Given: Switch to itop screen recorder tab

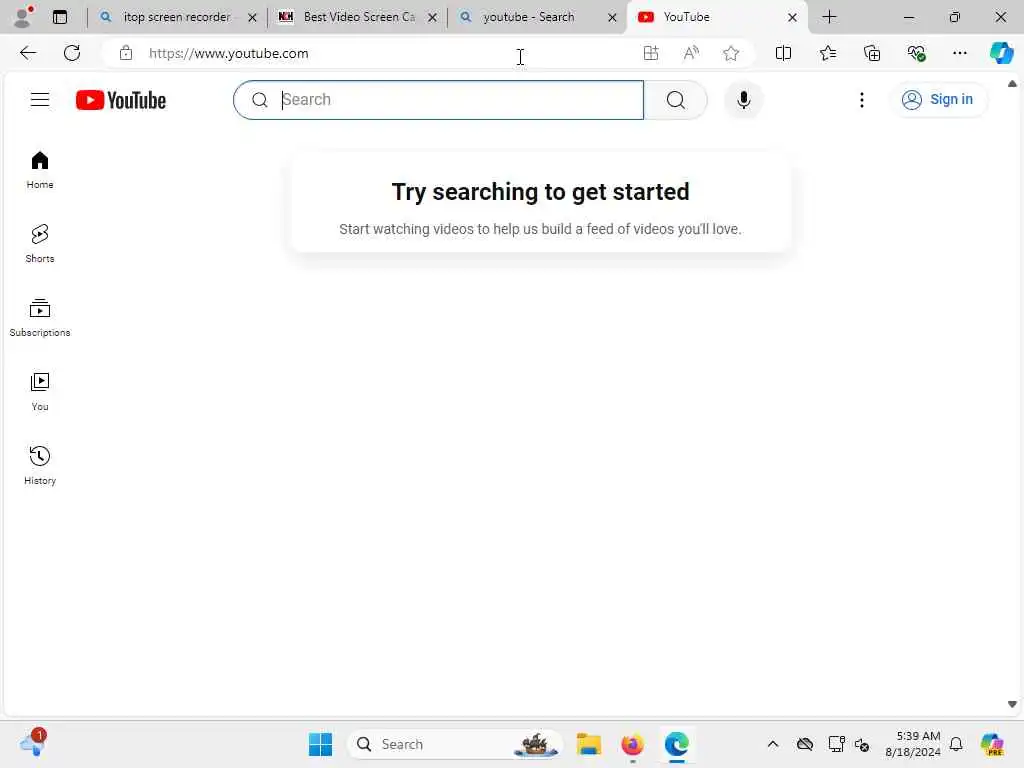Looking at the screenshot, I should [x=177, y=17].
